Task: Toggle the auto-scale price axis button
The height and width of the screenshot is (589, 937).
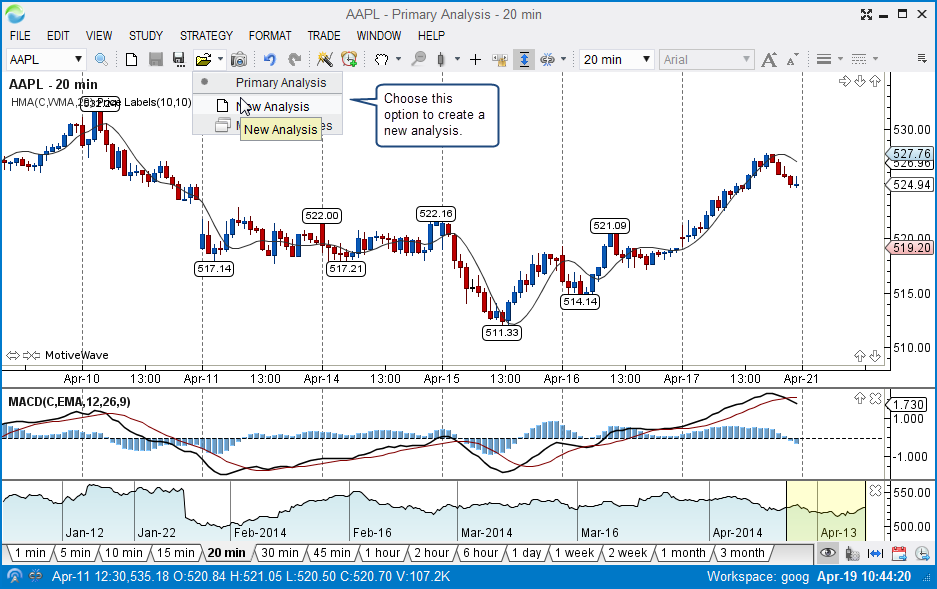Action: (524, 59)
